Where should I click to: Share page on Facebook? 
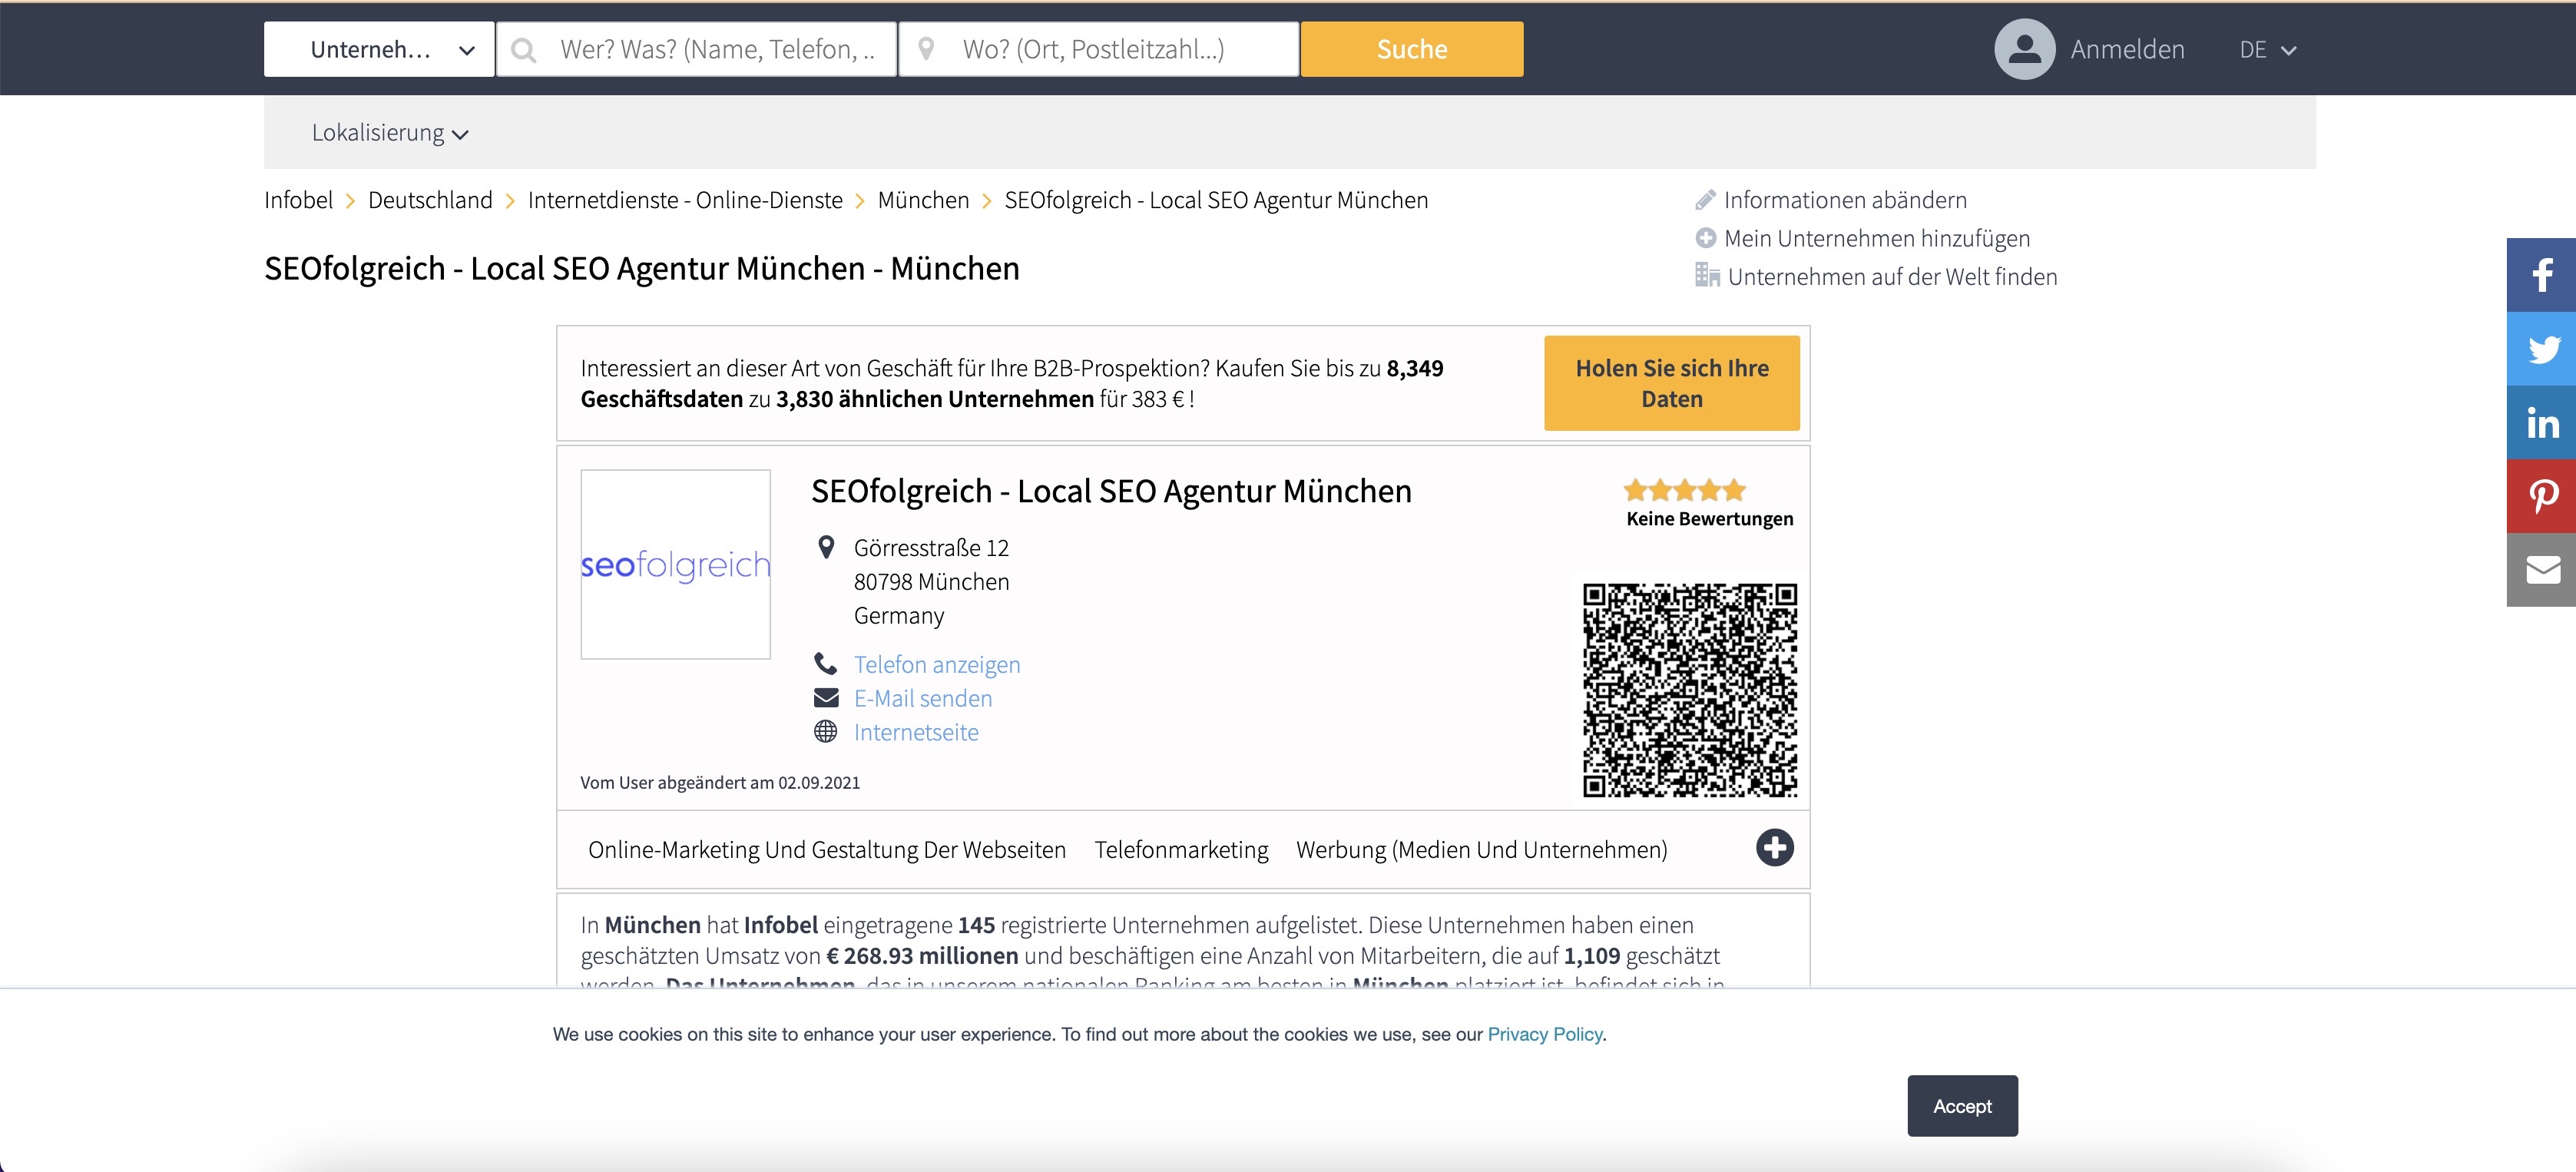click(x=2541, y=275)
